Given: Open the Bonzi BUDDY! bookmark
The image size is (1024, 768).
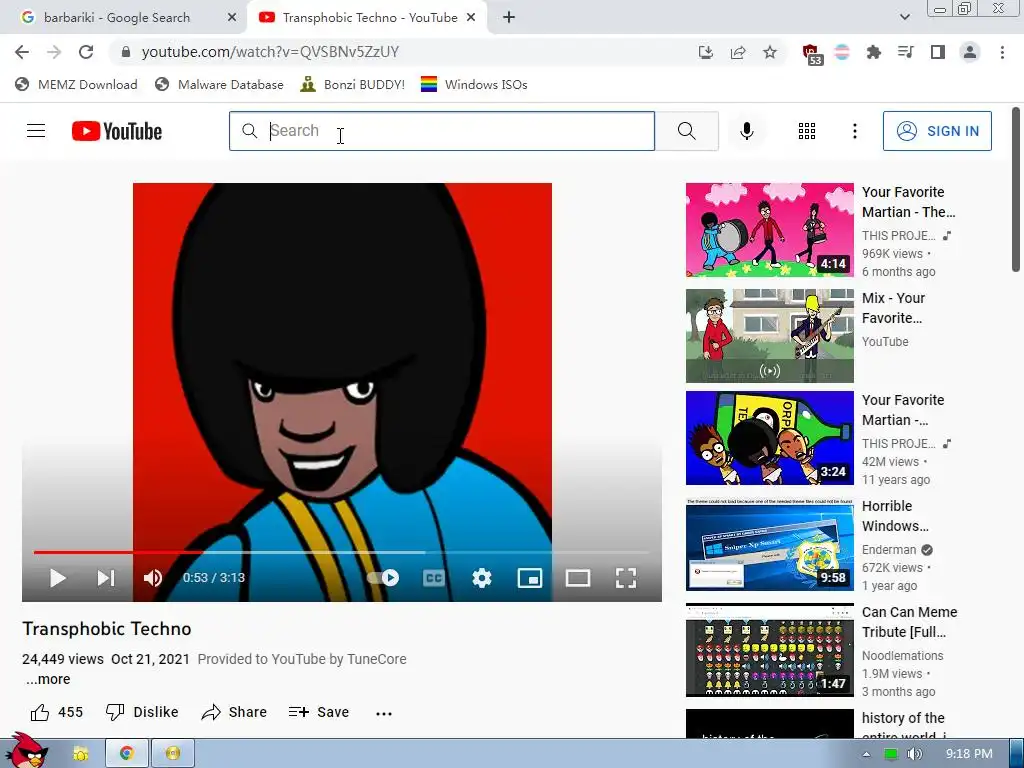Looking at the screenshot, I should point(353,84).
